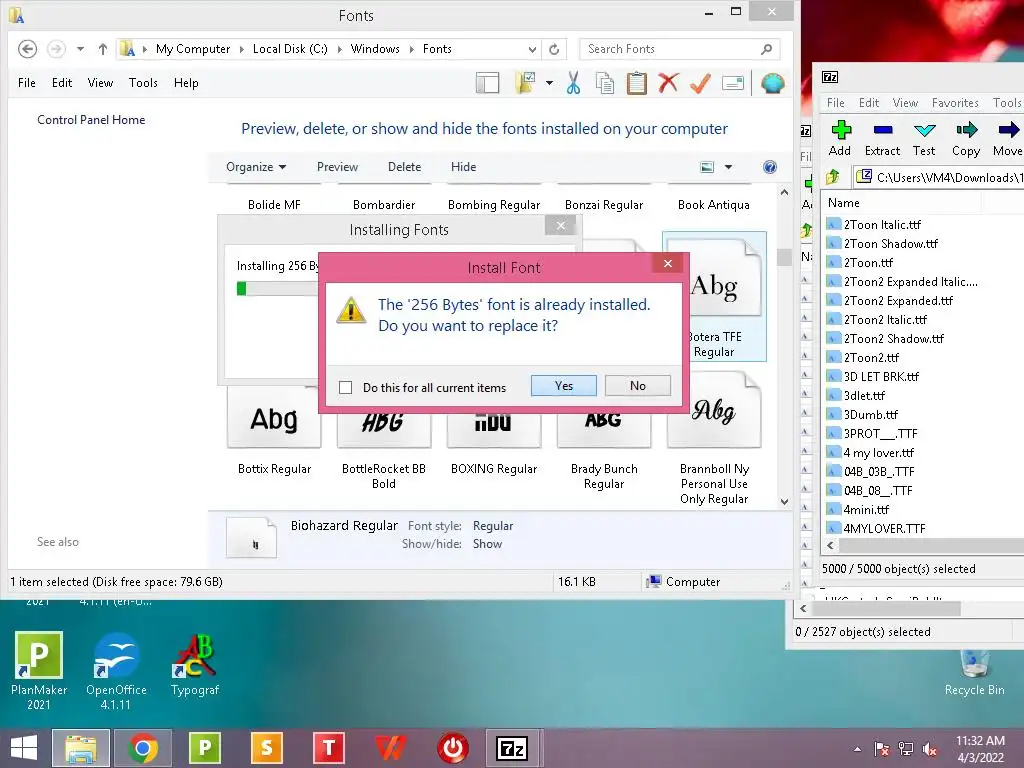This screenshot has width=1024, height=768.
Task: Click the font installing progress bar
Action: 278,289
